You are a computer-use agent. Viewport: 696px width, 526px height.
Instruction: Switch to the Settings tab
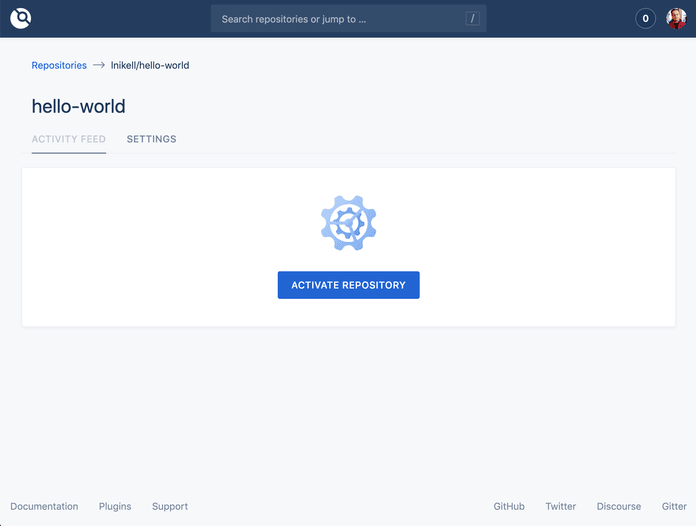pyautogui.click(x=151, y=139)
